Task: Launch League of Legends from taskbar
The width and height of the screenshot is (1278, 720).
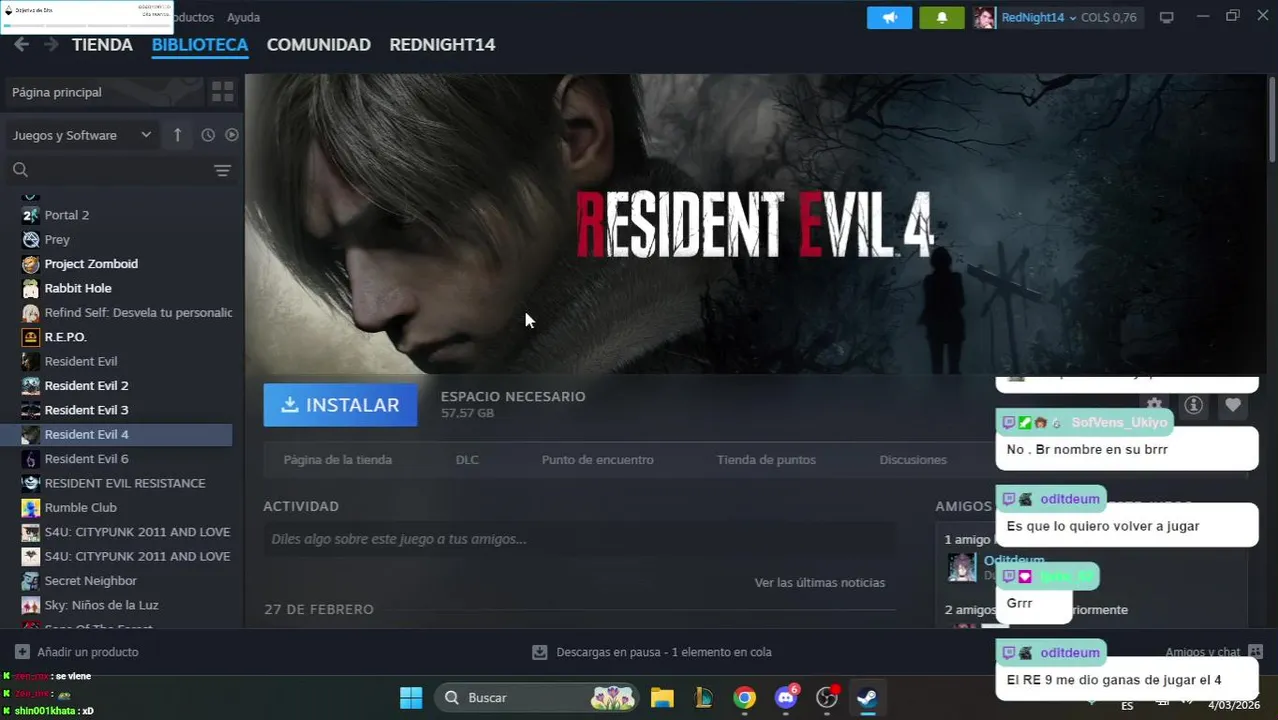Action: 703,698
